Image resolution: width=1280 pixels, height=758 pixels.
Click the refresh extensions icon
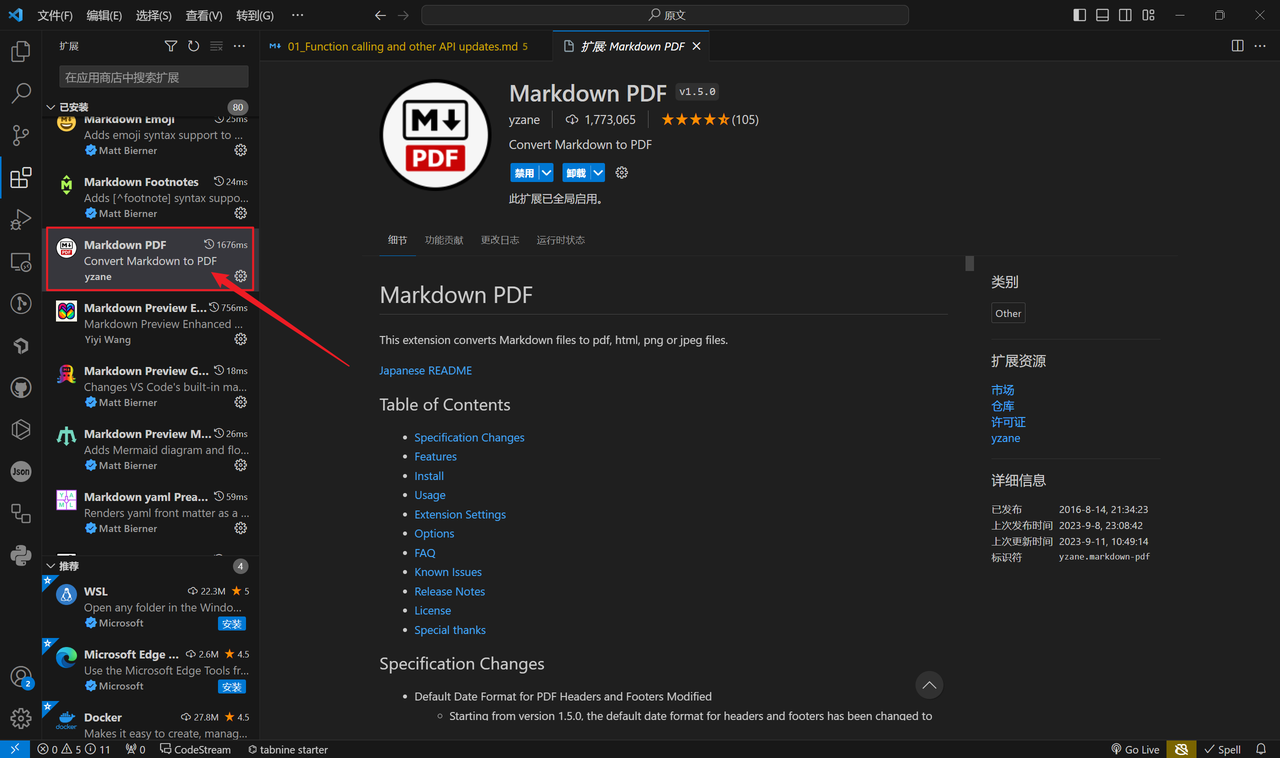[193, 46]
